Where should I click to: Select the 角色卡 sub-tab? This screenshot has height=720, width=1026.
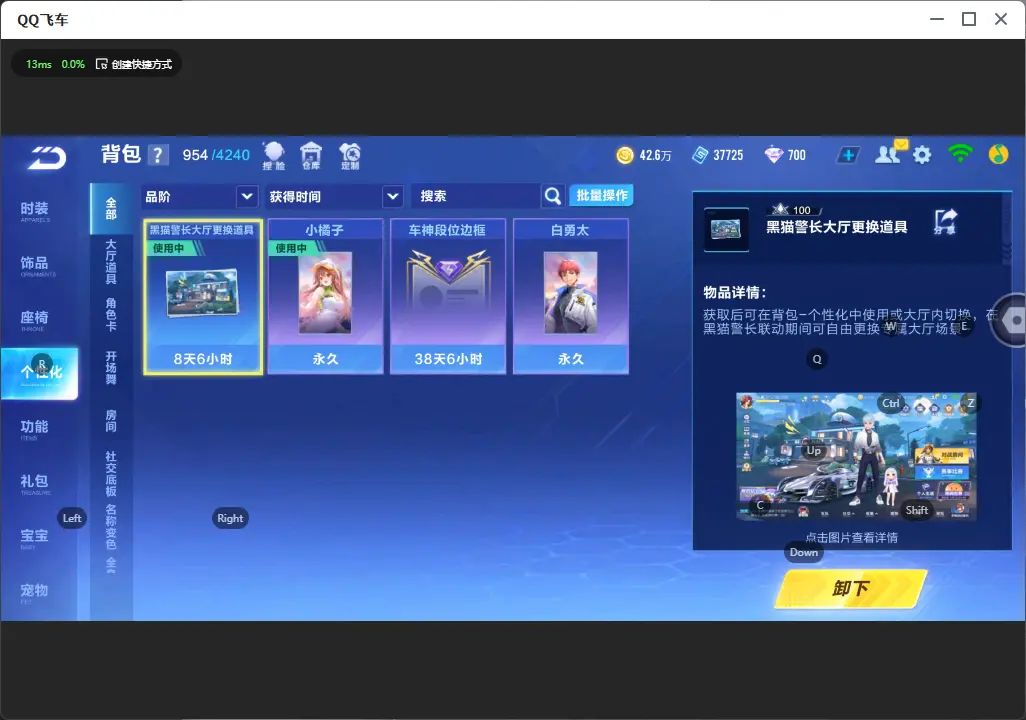tap(111, 314)
